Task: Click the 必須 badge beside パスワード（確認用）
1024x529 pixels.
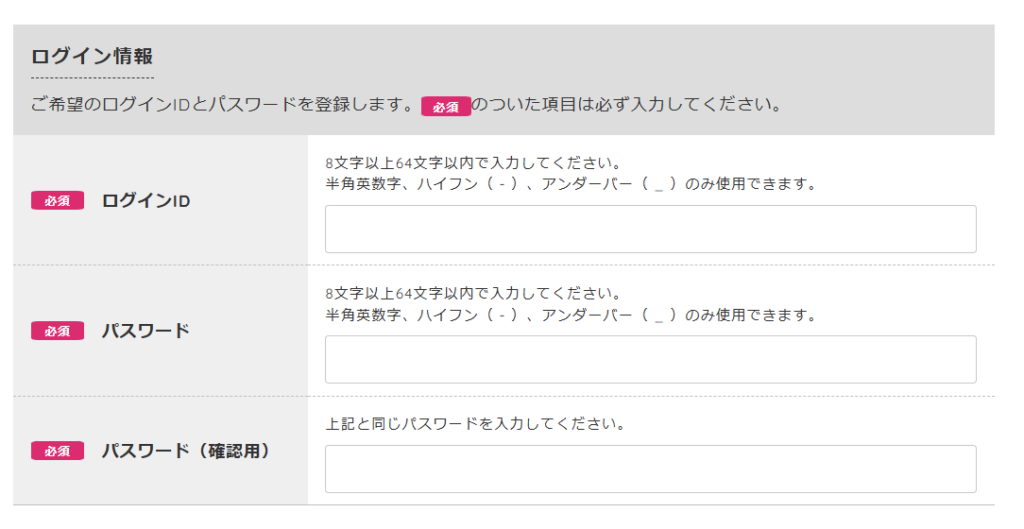Action: [57, 451]
